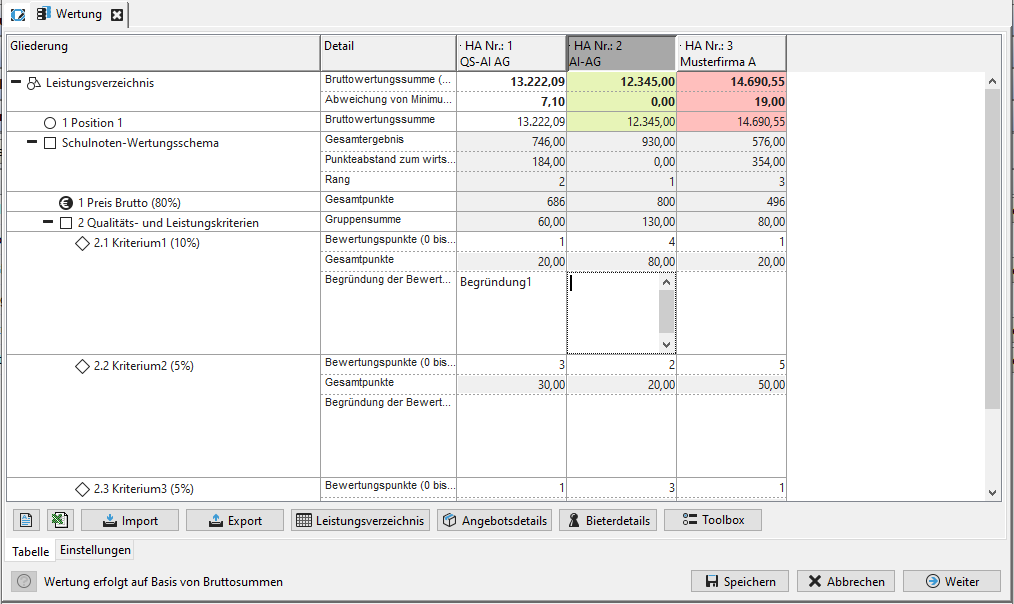Select tree row 2.3 Kriterium3 (5%)
This screenshot has width=1014, height=604.
click(x=164, y=489)
